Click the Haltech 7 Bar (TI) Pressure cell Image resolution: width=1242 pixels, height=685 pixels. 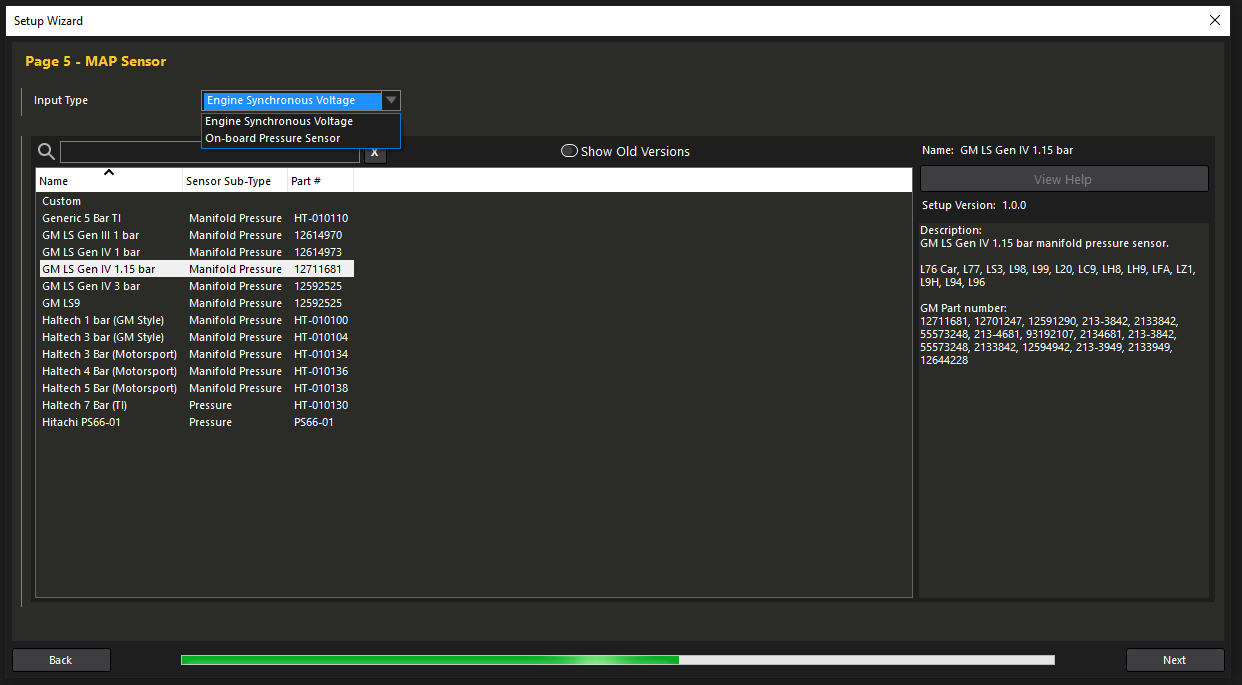[210, 405]
